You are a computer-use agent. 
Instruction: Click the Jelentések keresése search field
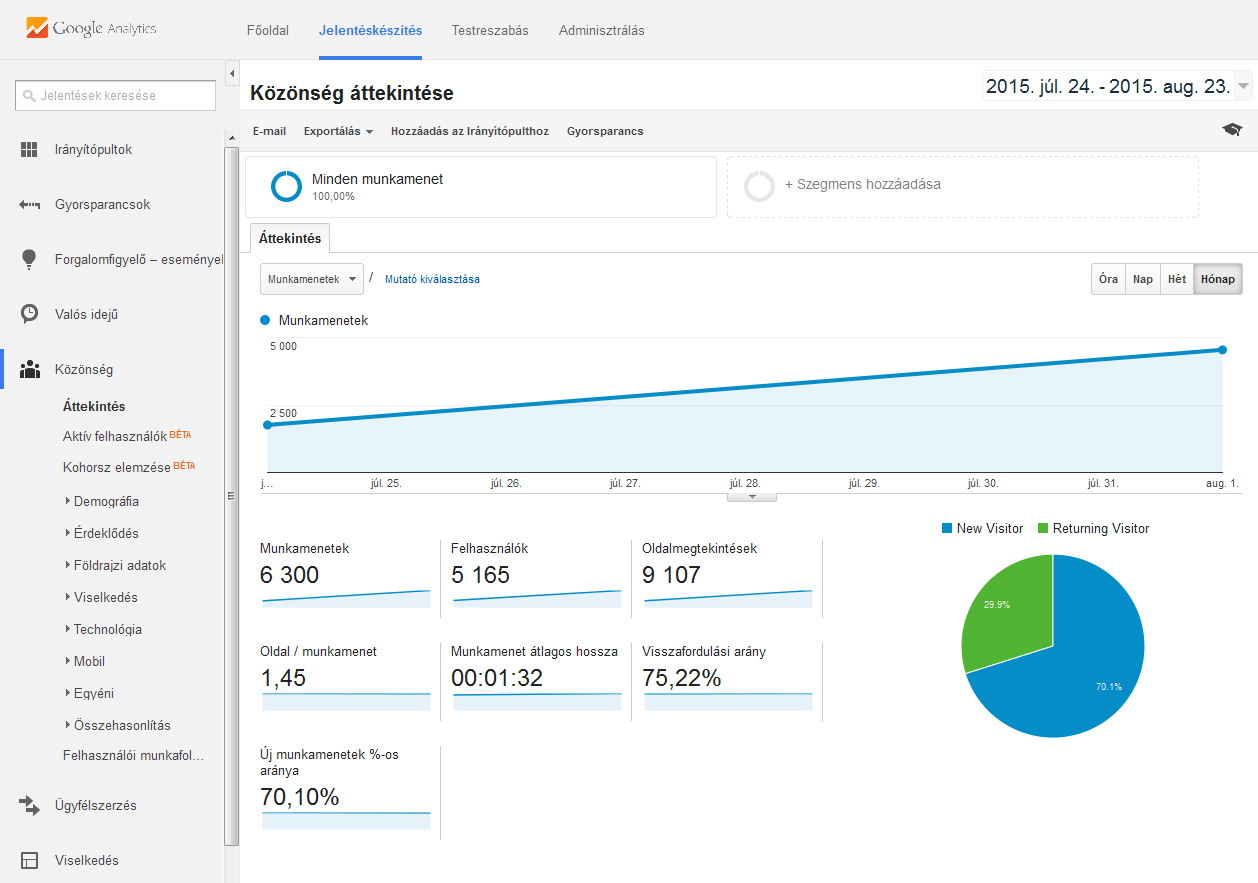tap(116, 96)
